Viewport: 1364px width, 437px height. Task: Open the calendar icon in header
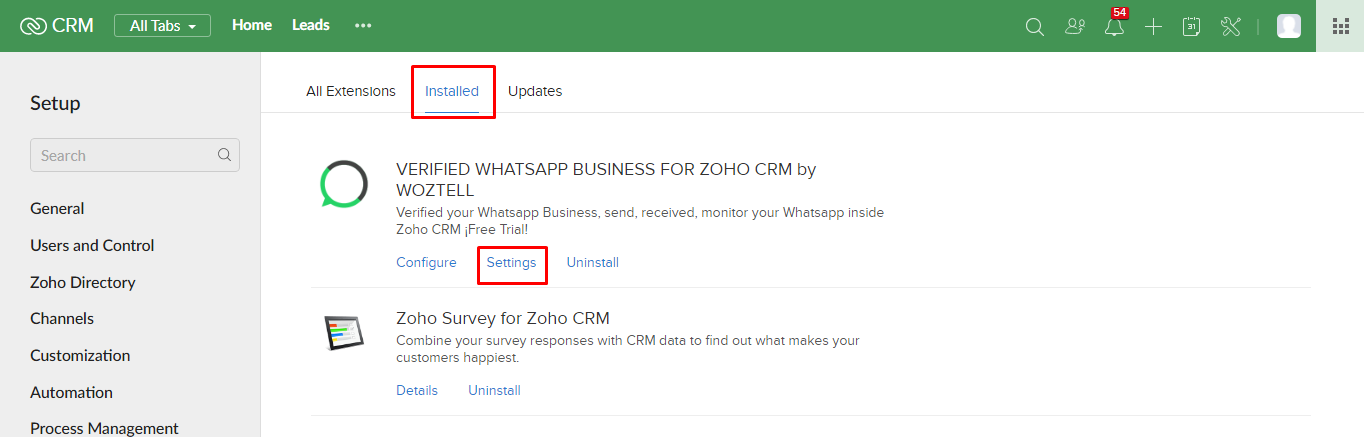(x=1191, y=27)
